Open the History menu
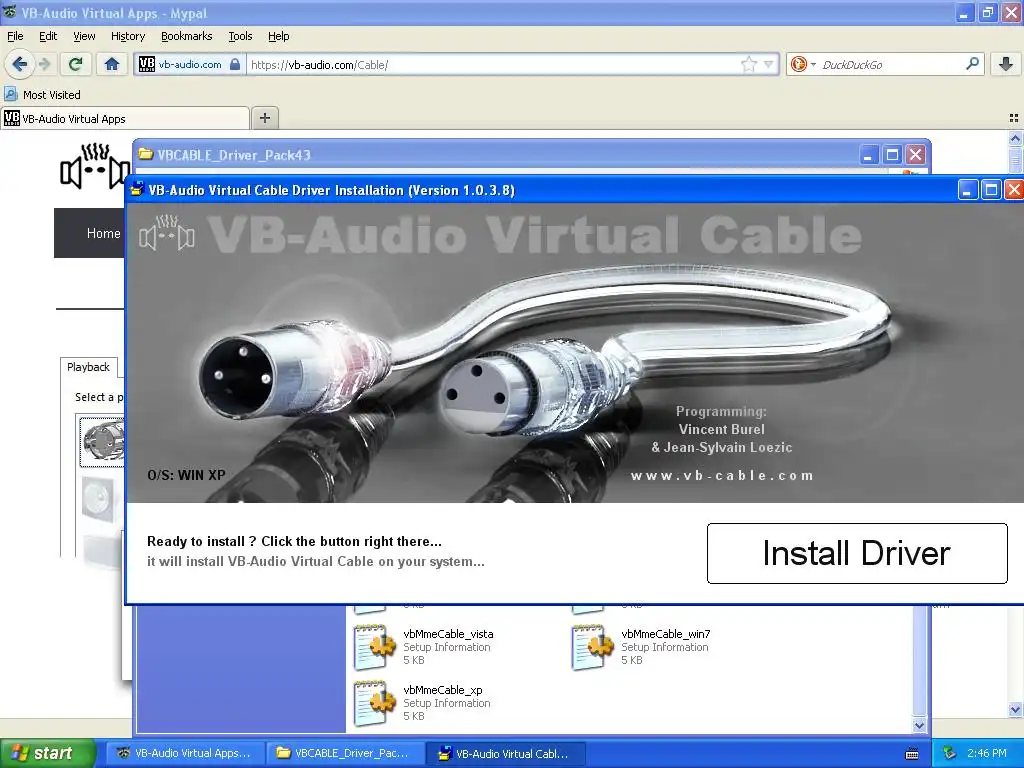Screen dimensions: 1024x768 pos(127,36)
